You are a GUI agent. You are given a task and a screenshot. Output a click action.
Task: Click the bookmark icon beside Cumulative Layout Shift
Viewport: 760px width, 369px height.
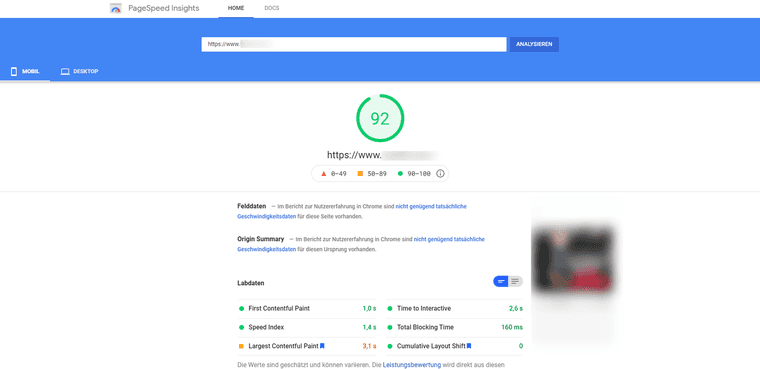point(469,346)
